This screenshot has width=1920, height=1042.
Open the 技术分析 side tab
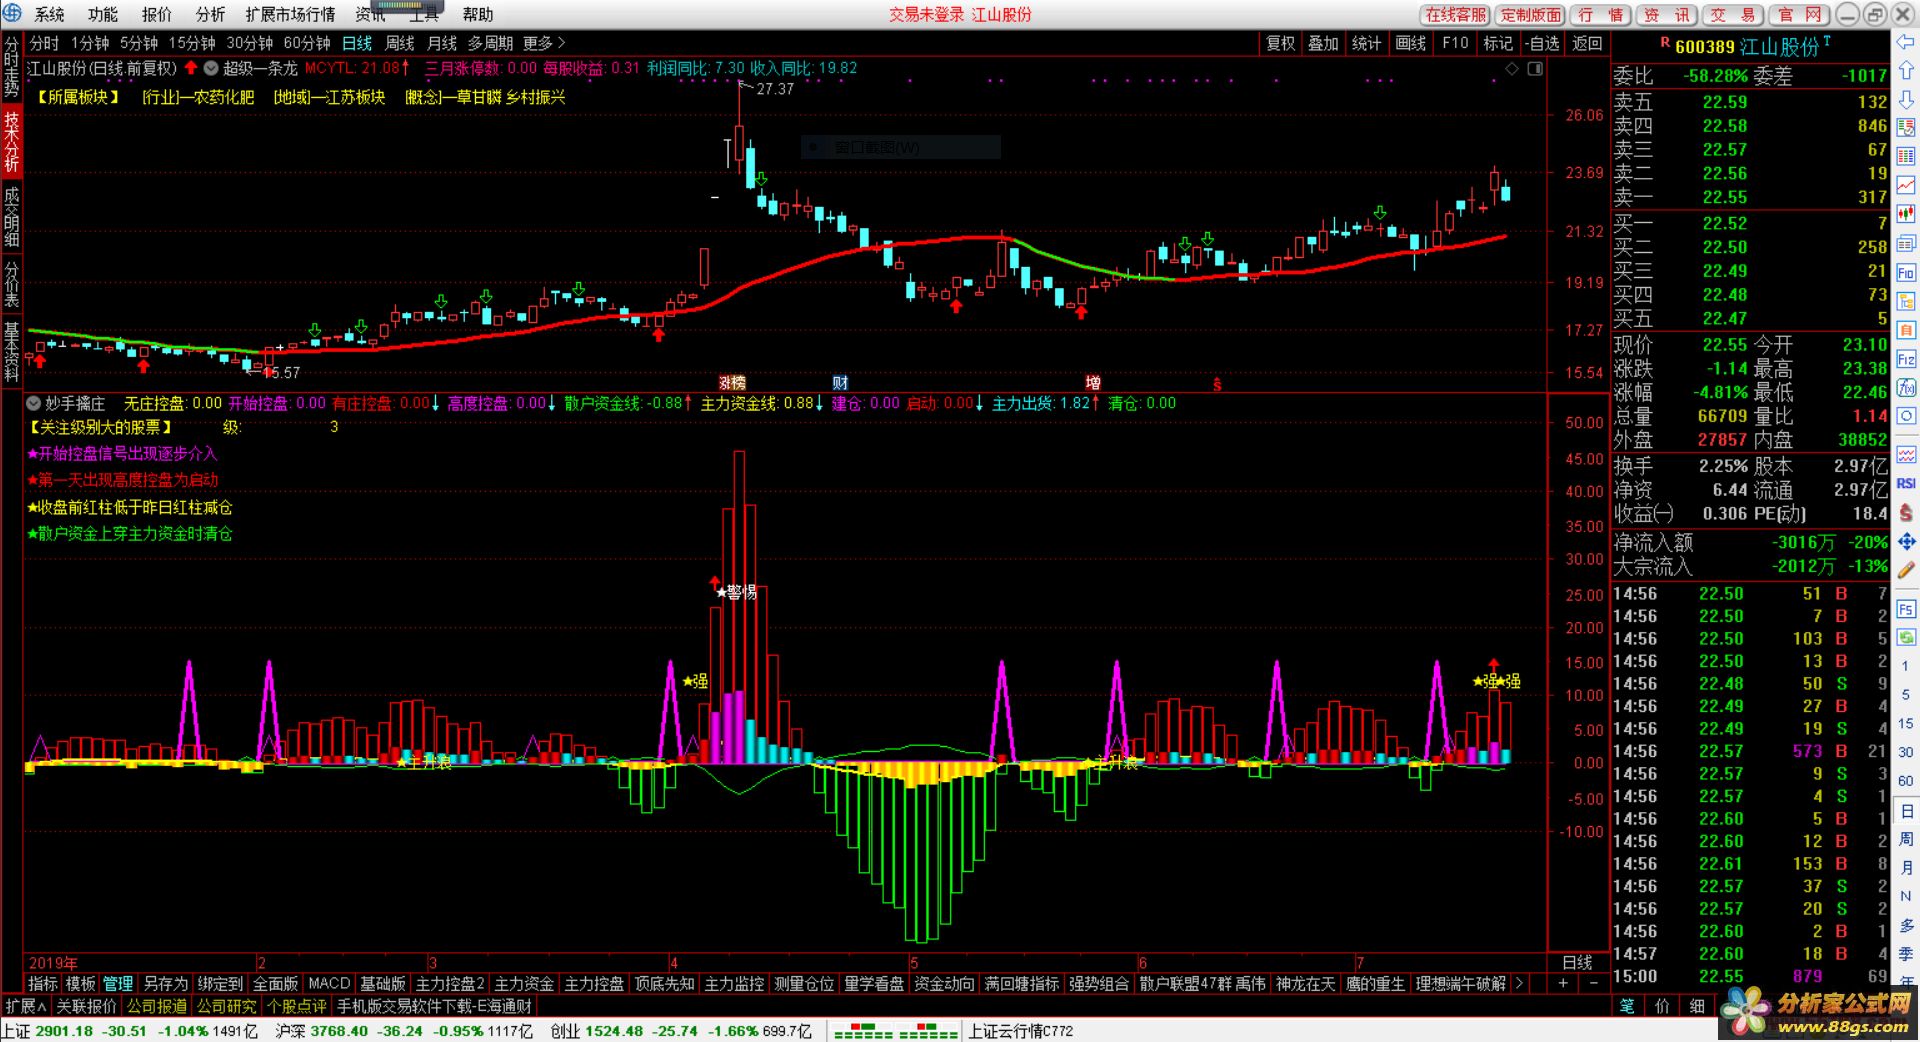[12, 141]
